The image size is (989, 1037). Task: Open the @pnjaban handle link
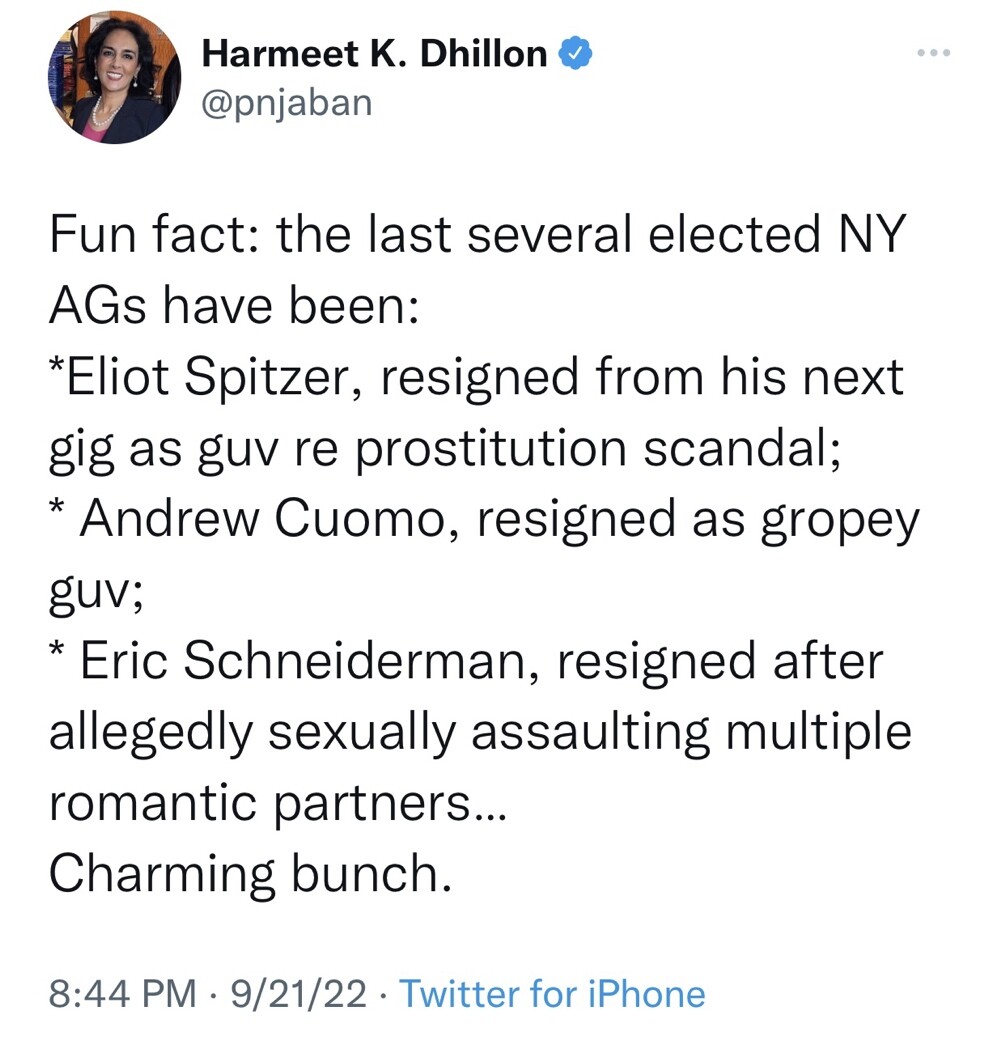click(x=286, y=101)
